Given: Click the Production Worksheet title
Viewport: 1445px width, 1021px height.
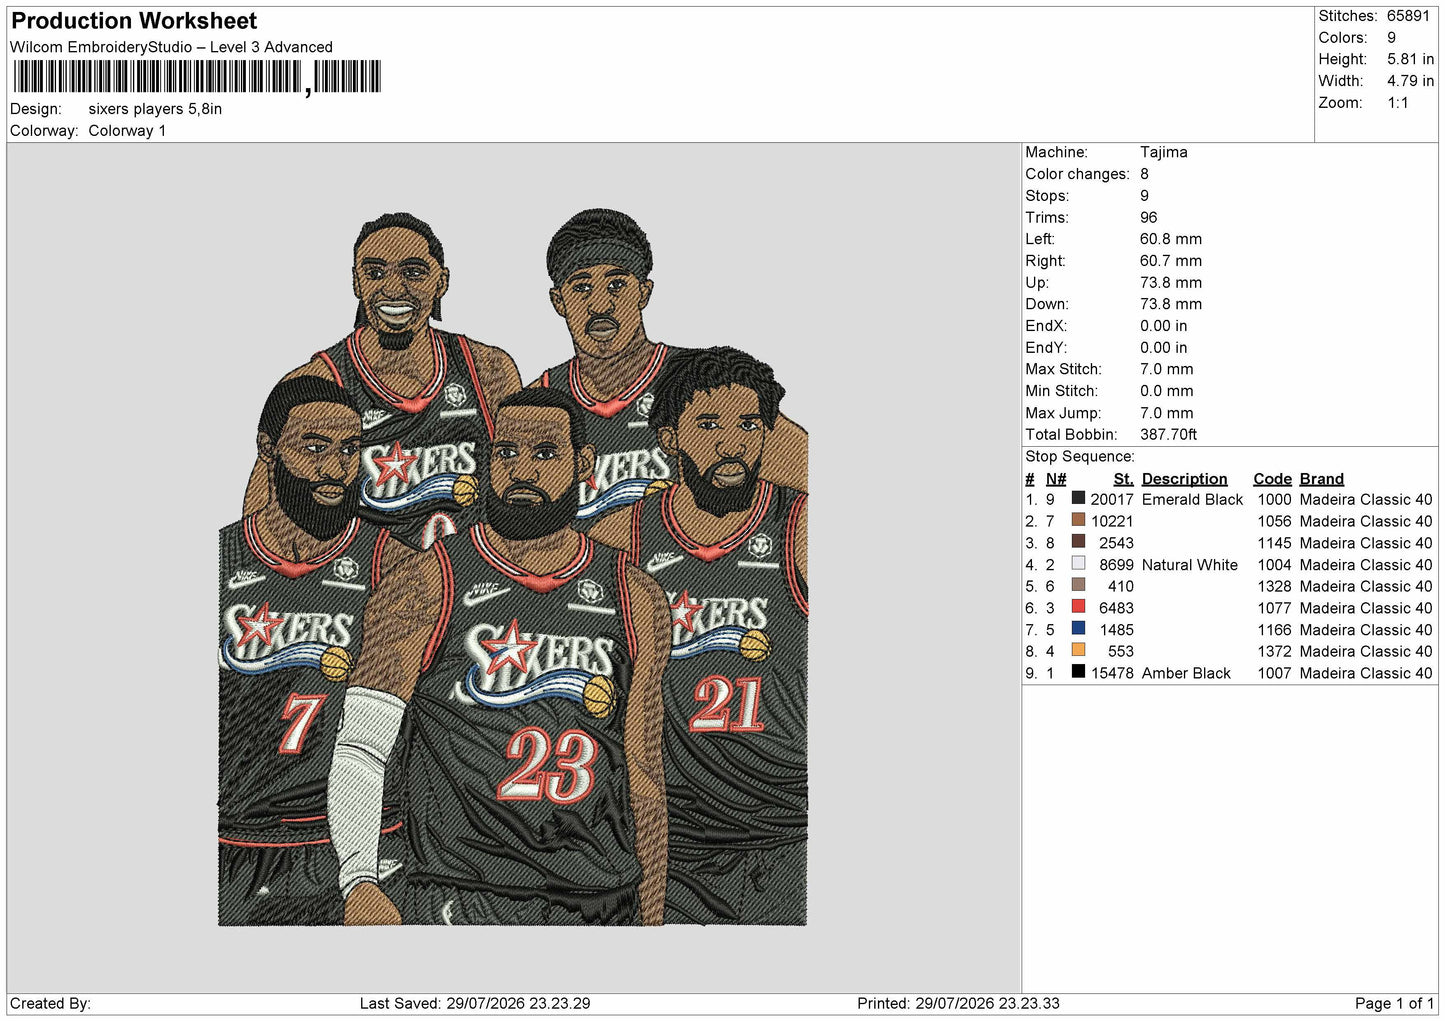Looking at the screenshot, I should [134, 21].
